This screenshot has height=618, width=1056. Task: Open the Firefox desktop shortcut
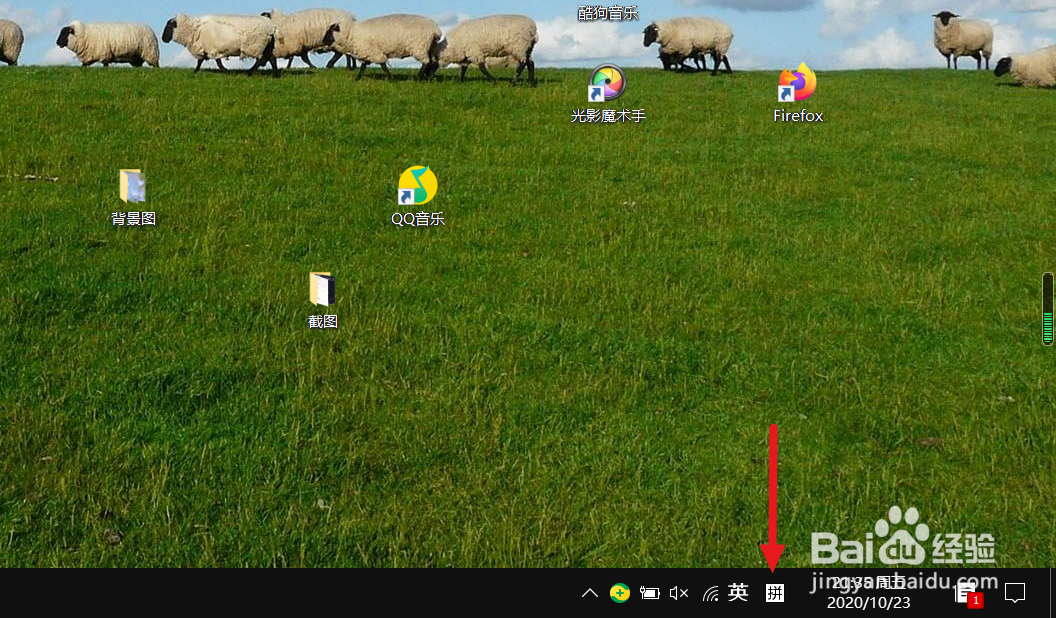[x=798, y=94]
